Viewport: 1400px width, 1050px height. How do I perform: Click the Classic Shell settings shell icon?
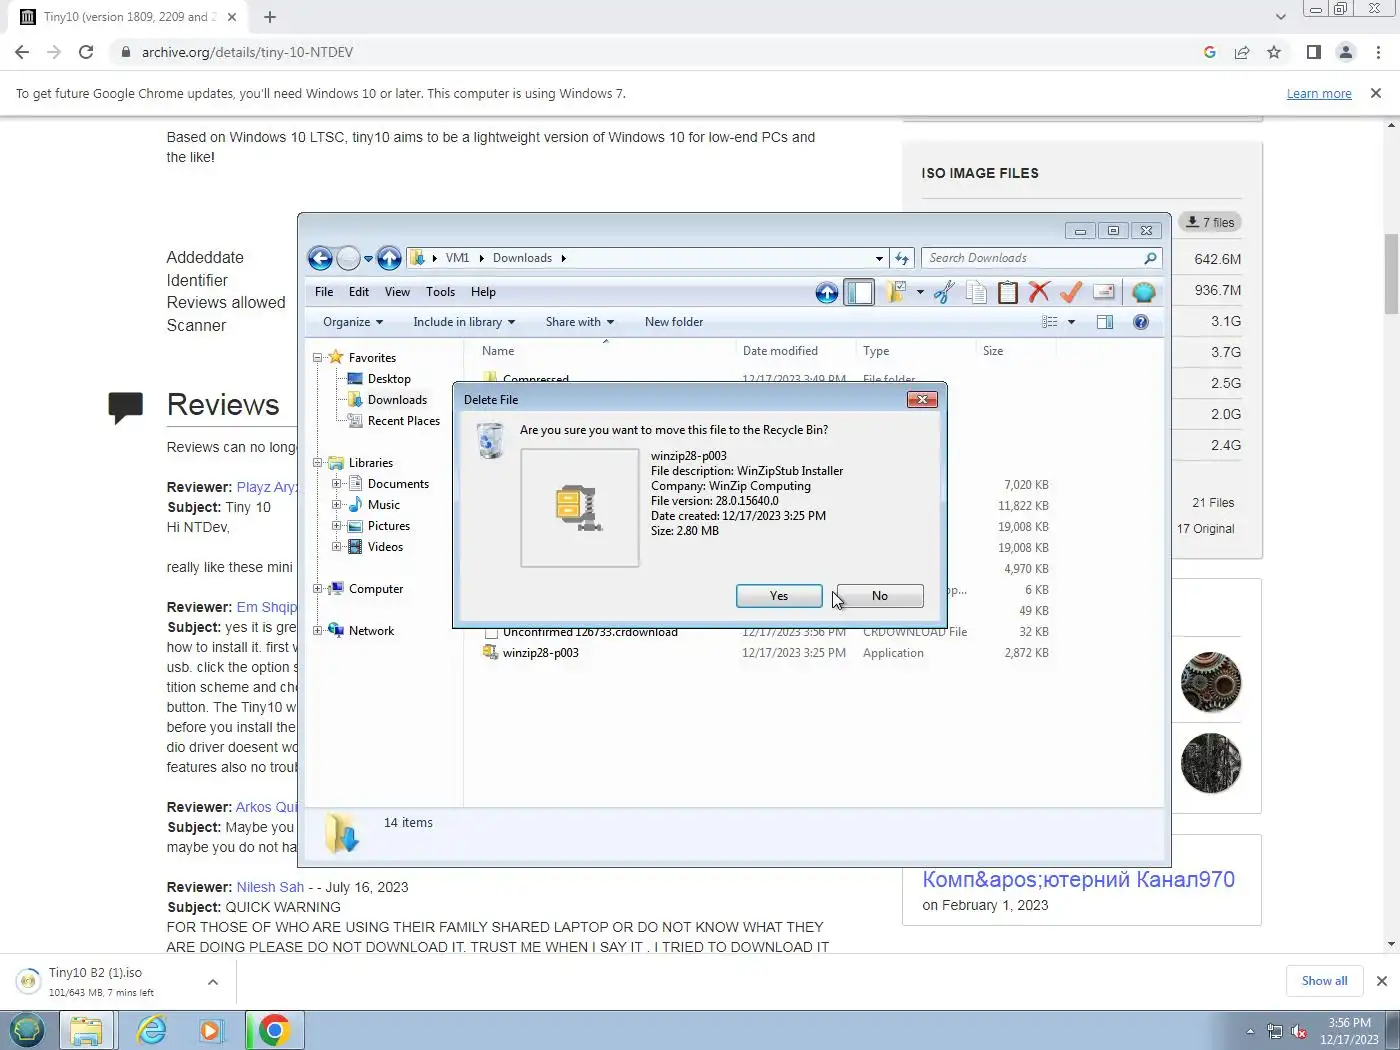pyautogui.click(x=1144, y=292)
